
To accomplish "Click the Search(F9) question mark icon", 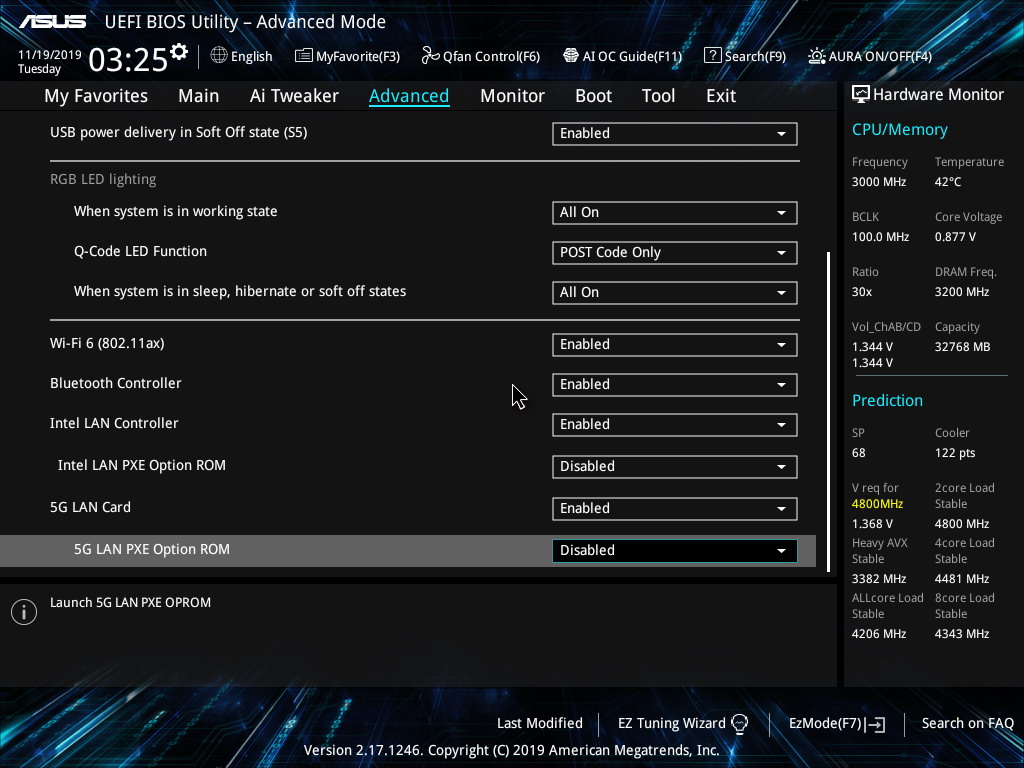I will point(712,56).
